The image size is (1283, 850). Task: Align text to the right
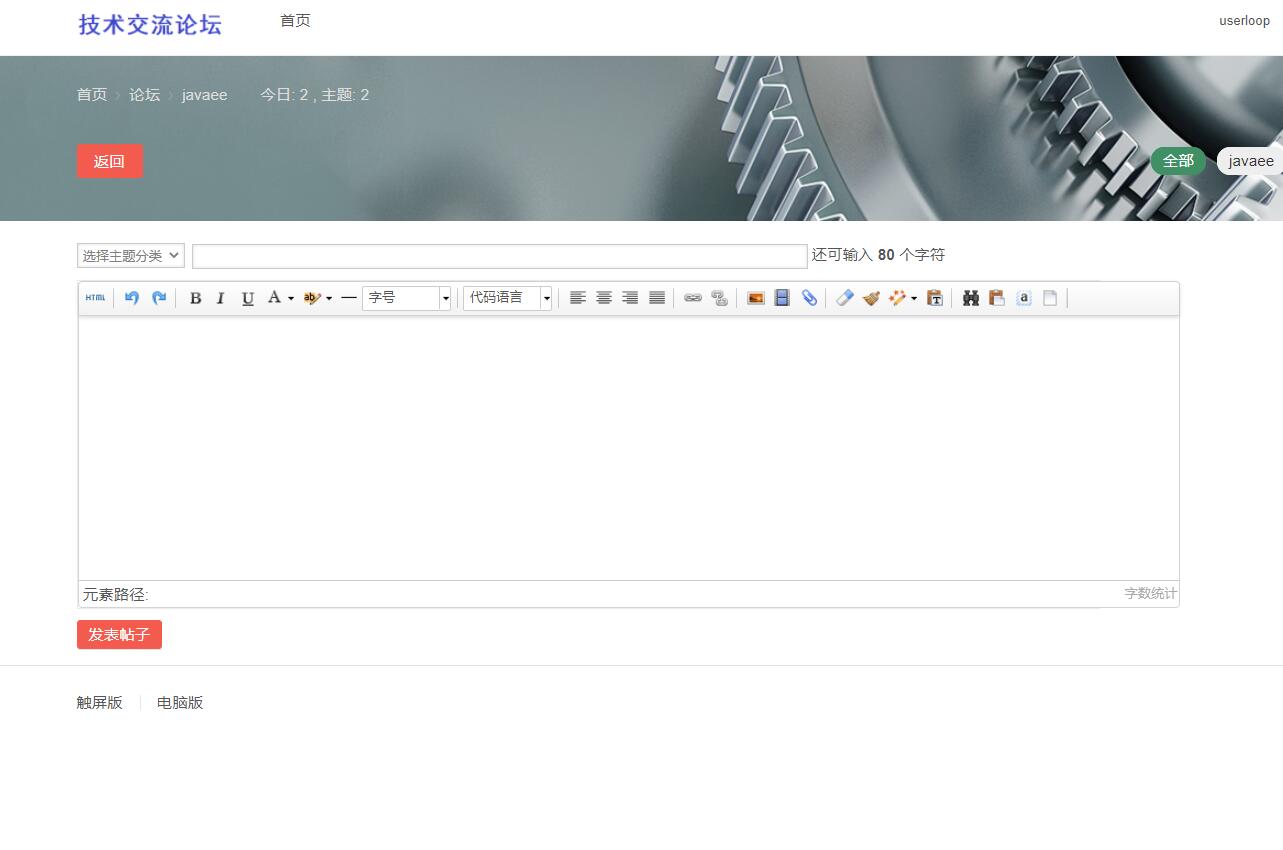[x=630, y=298]
